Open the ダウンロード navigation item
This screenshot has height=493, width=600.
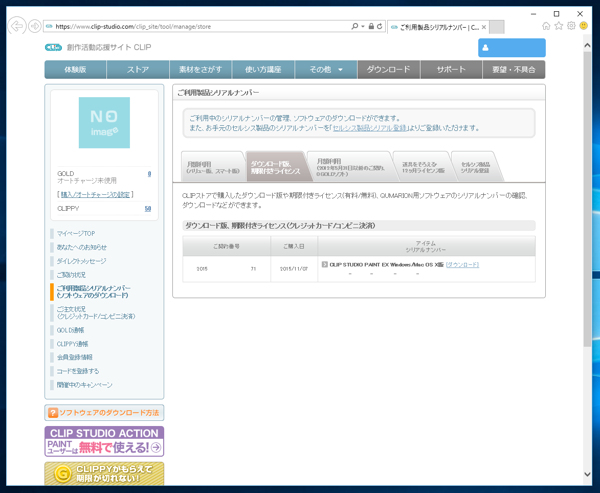click(388, 69)
